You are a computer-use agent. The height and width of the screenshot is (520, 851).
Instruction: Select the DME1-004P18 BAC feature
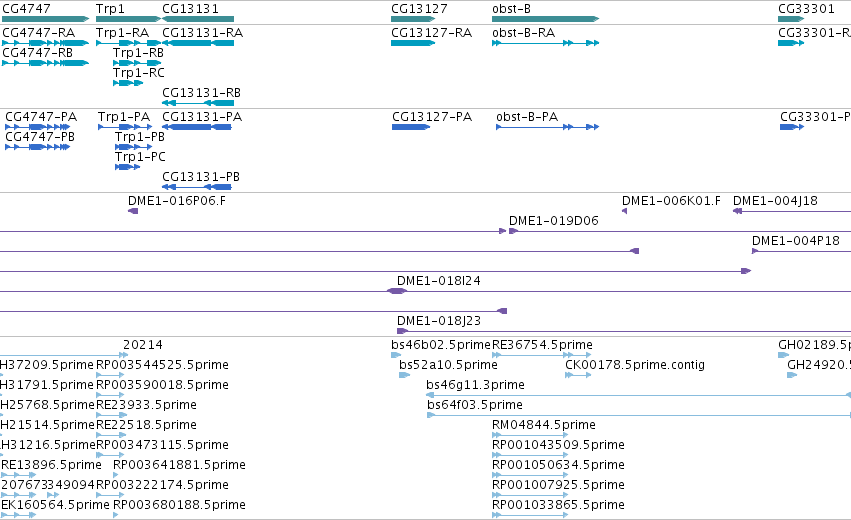[801, 251]
